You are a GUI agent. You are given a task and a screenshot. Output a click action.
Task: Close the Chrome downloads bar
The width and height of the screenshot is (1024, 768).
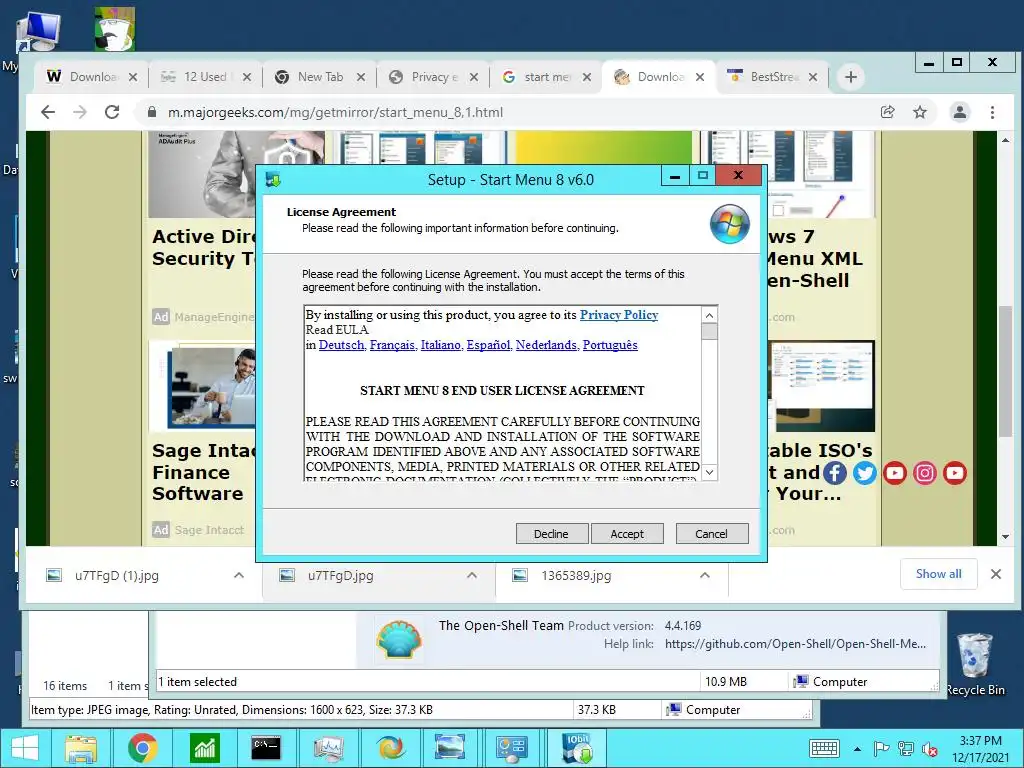(x=996, y=574)
